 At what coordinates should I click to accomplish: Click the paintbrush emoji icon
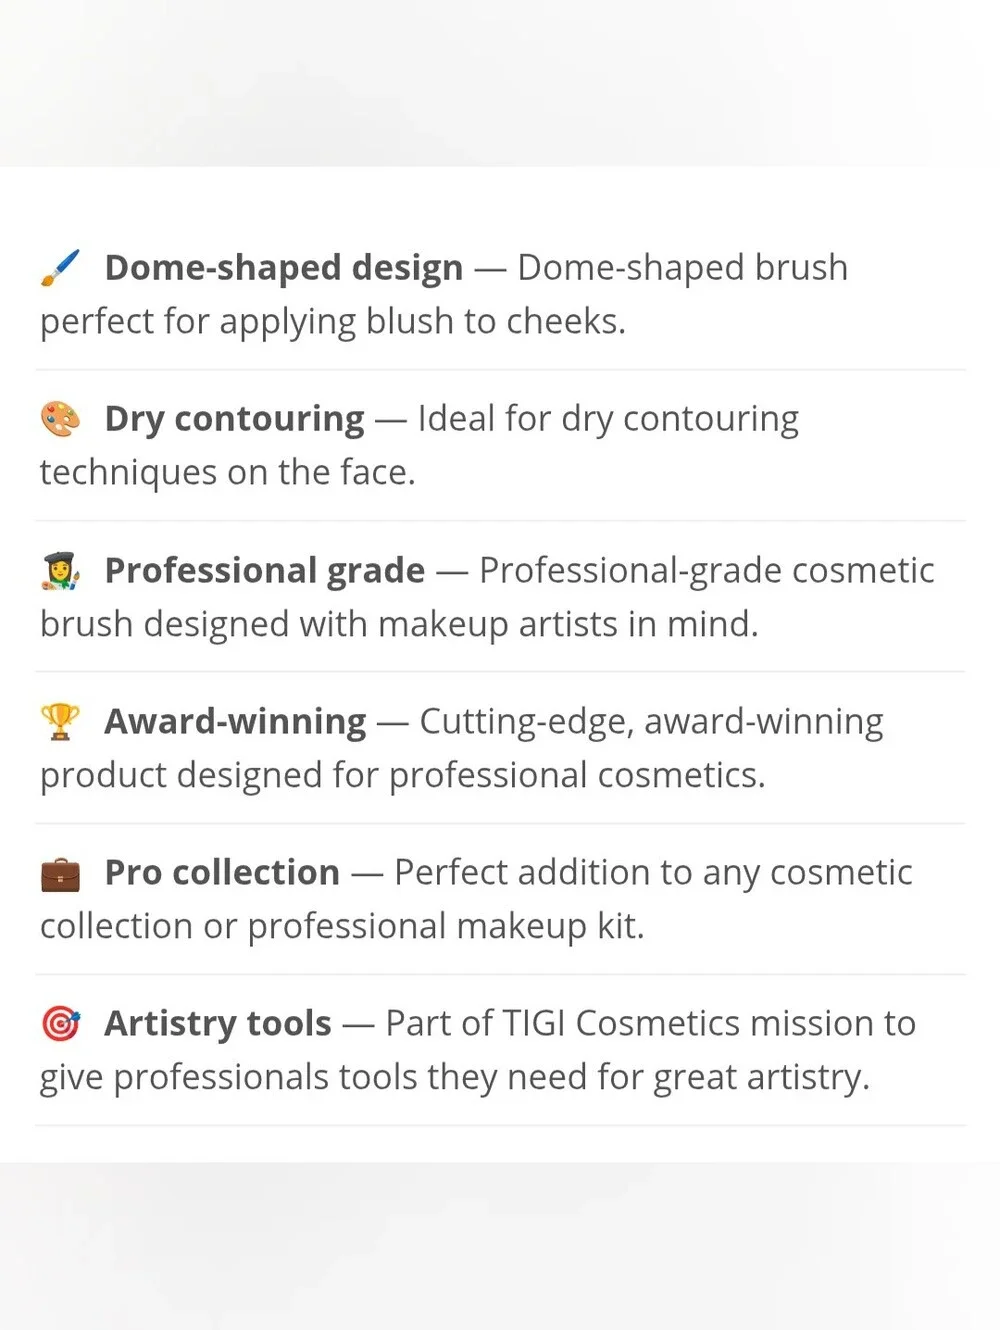click(60, 268)
